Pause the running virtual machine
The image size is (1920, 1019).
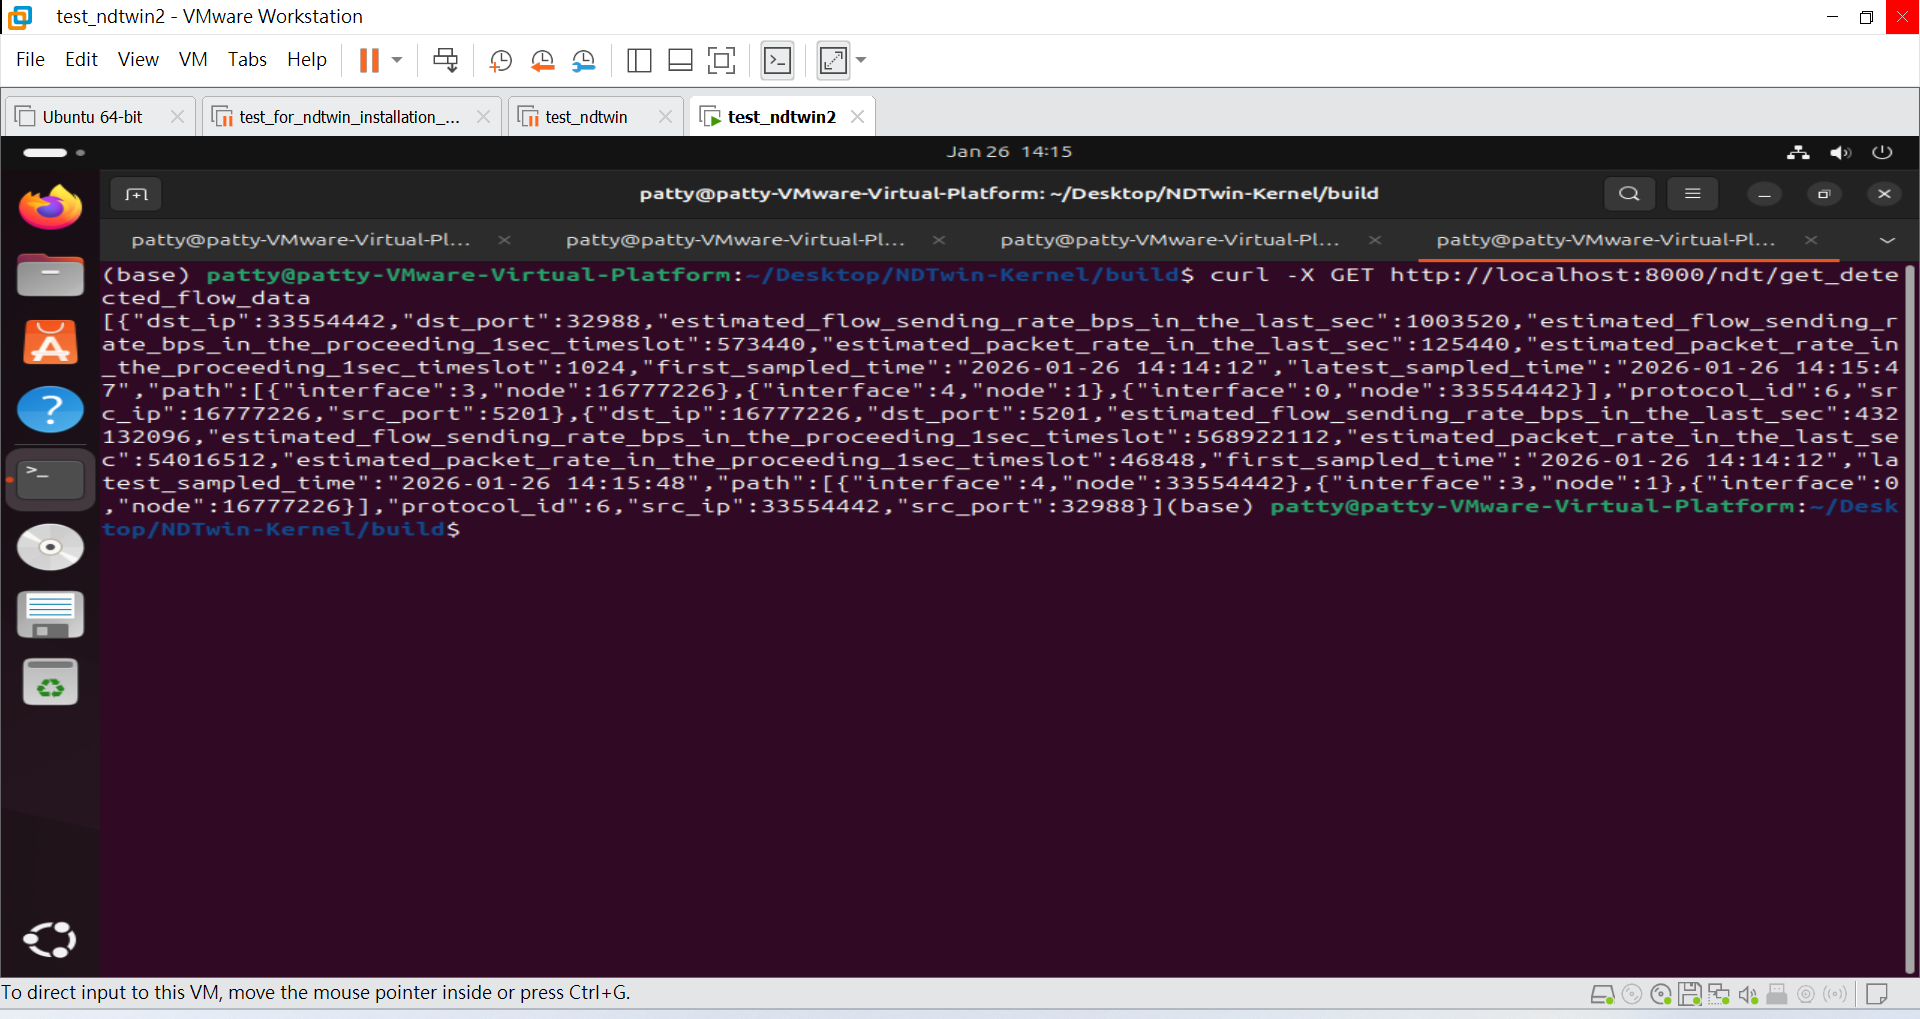click(369, 61)
